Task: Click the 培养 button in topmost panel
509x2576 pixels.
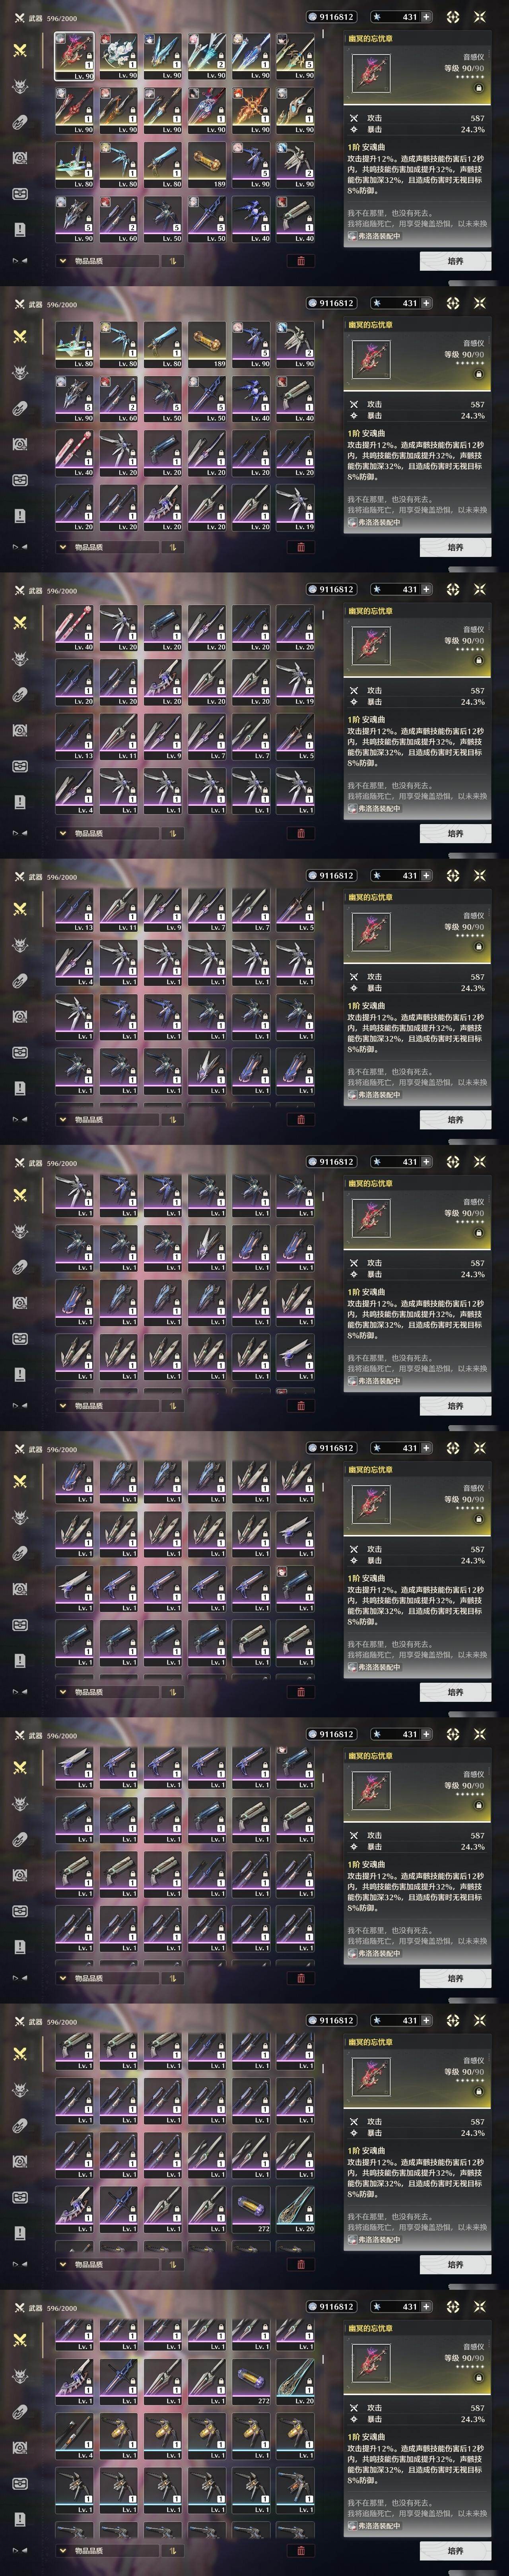Action: tap(455, 261)
